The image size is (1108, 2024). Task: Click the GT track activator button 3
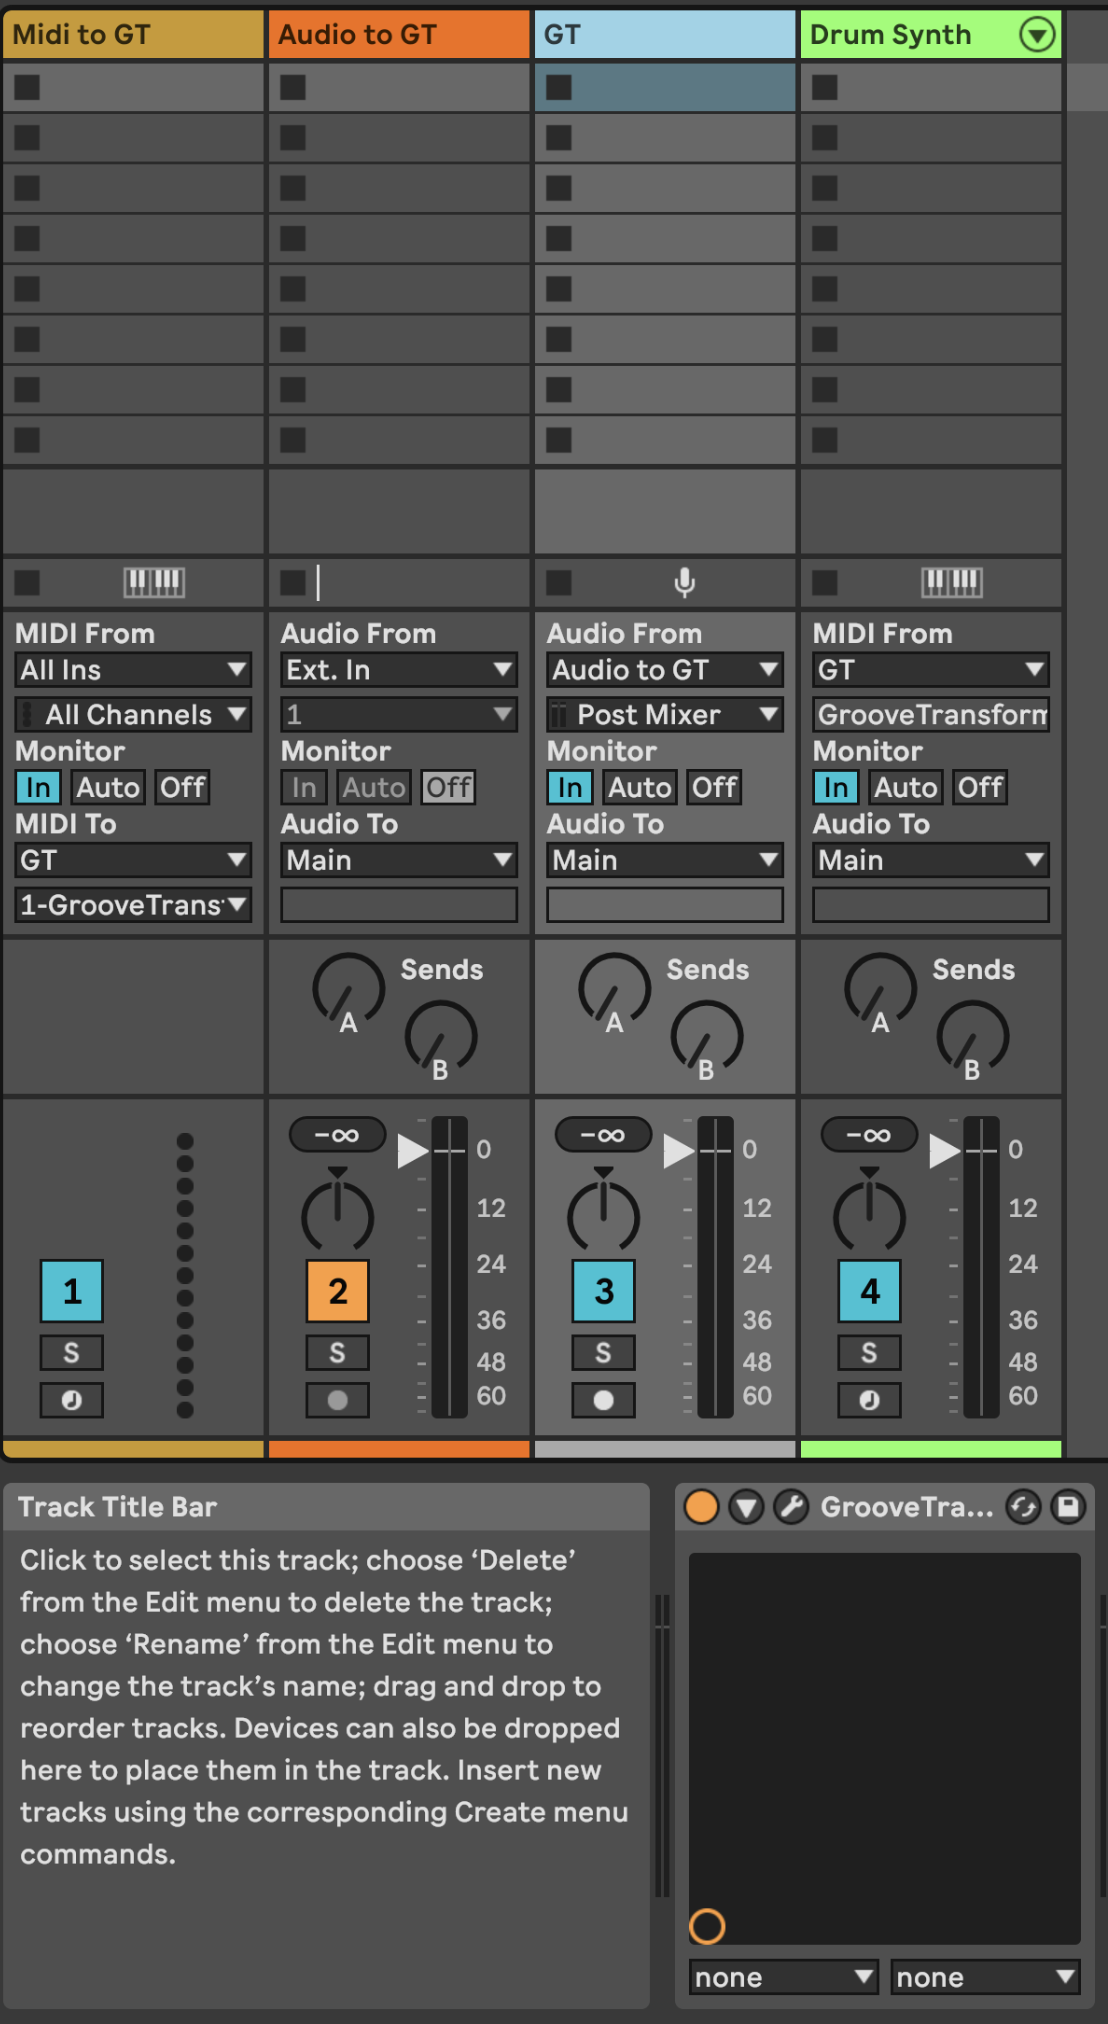pos(603,1291)
